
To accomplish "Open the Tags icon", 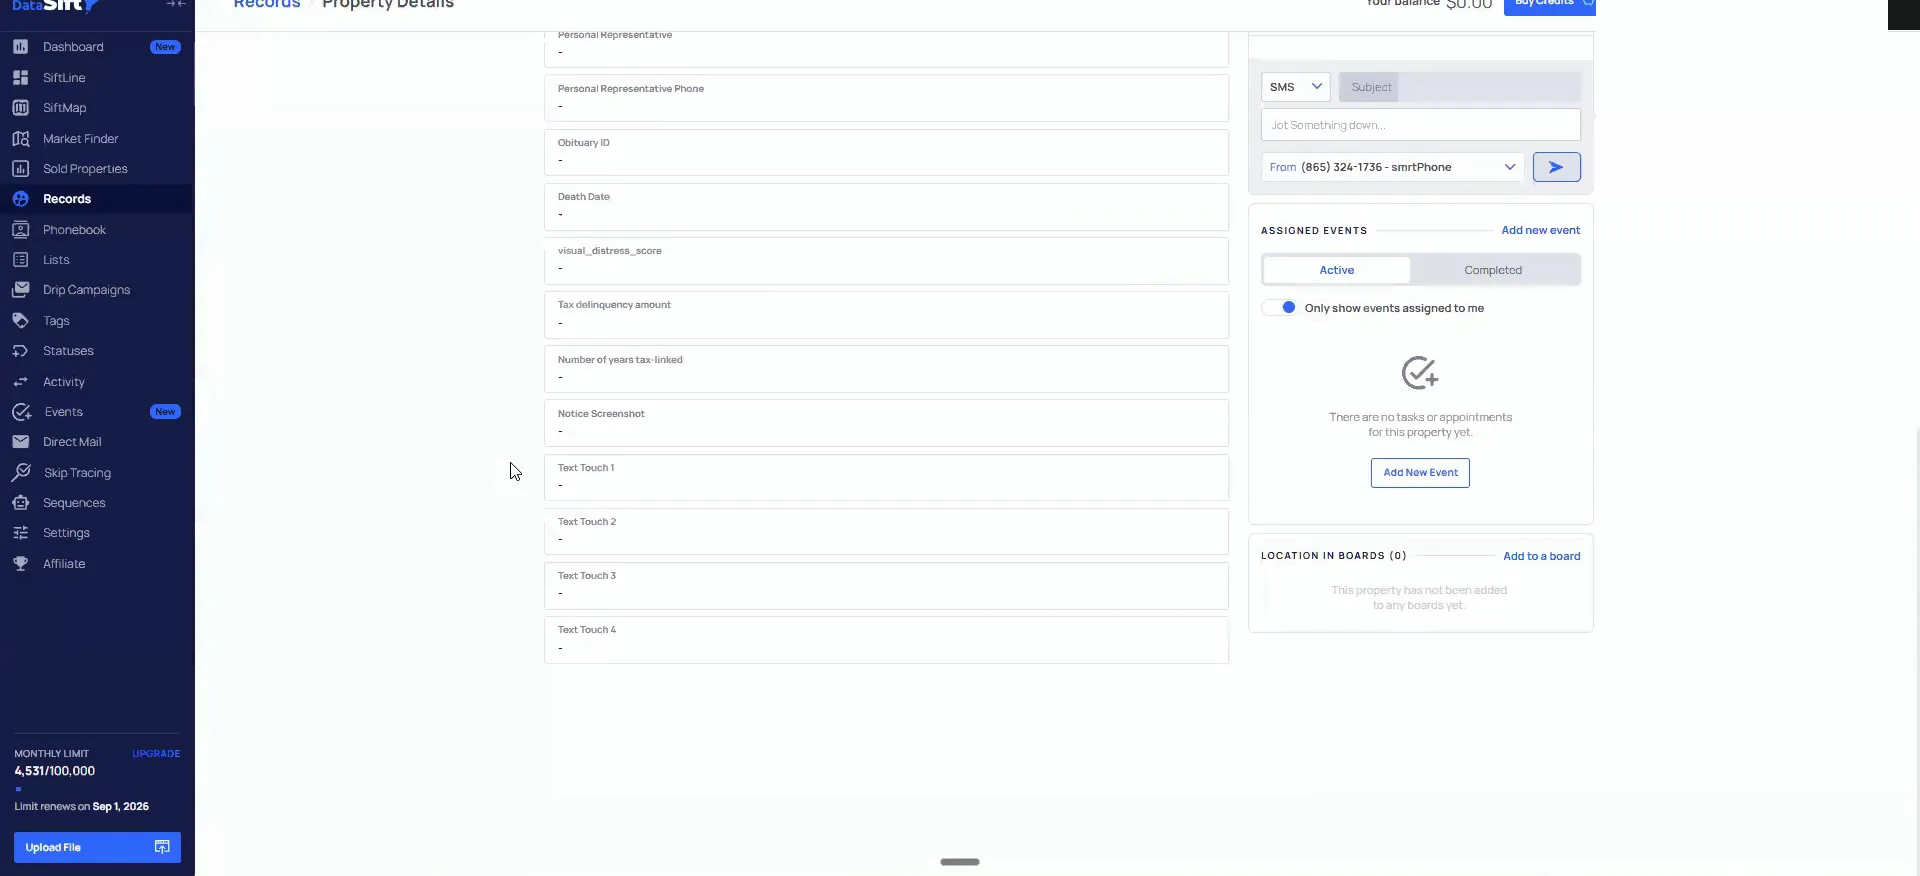I will point(20,321).
